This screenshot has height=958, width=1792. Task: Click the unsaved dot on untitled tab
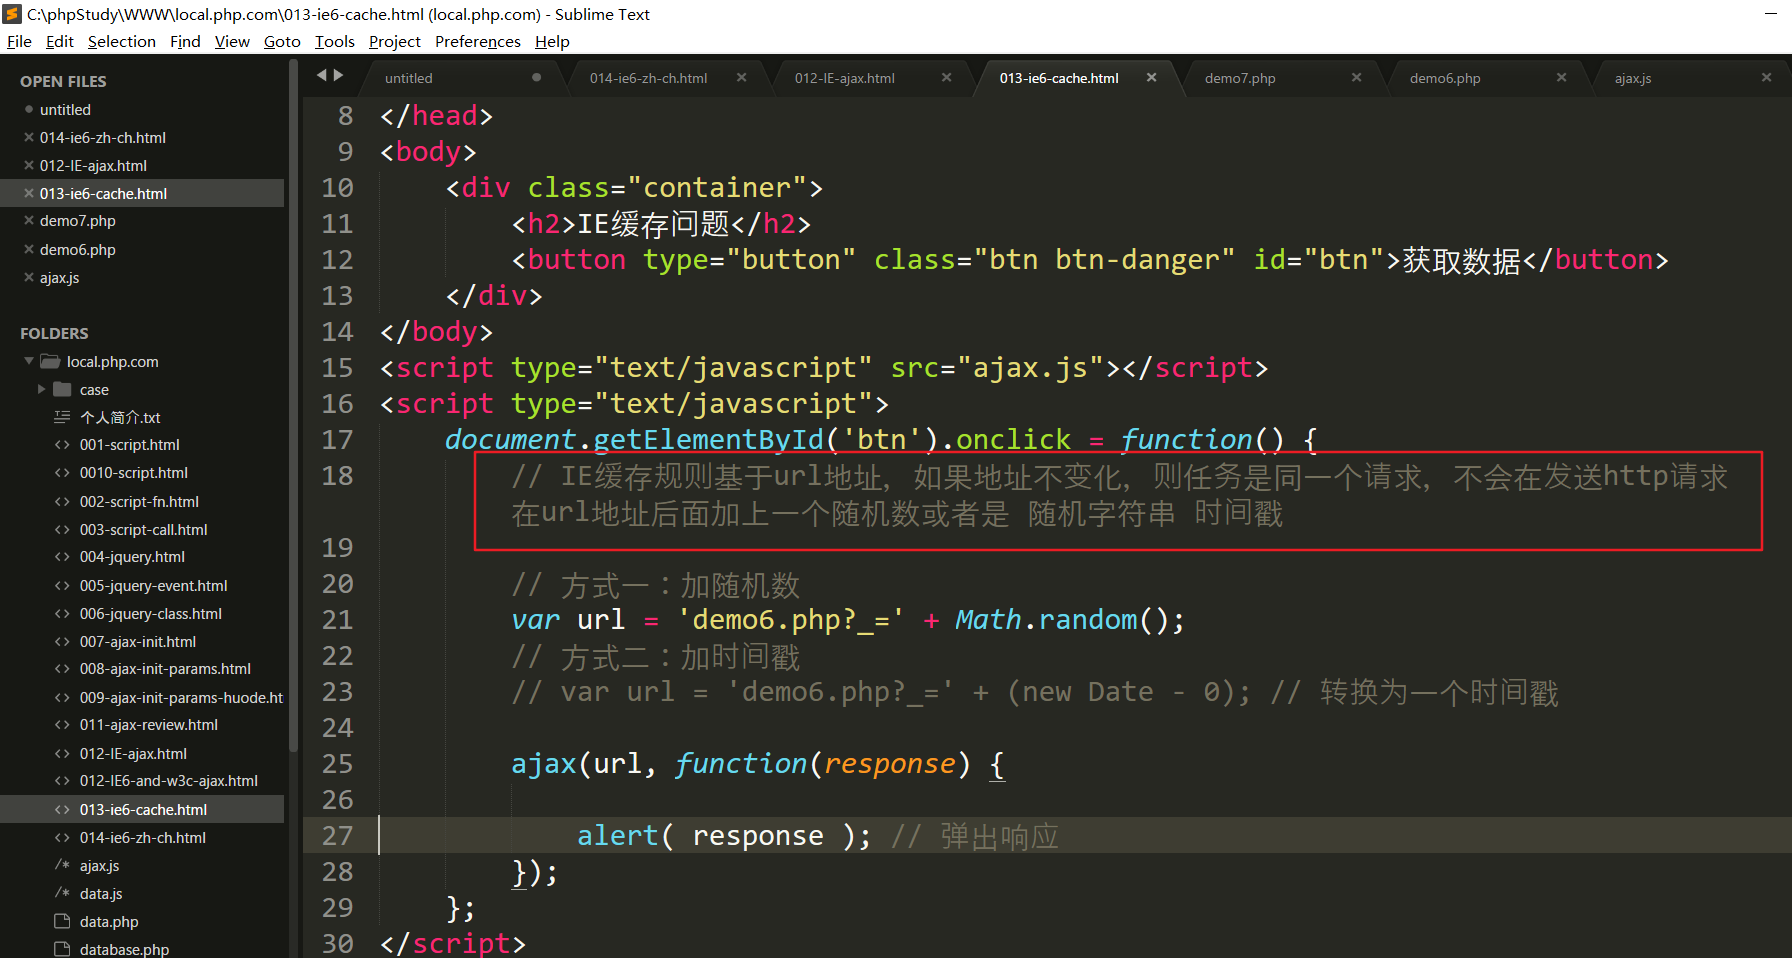(x=537, y=78)
